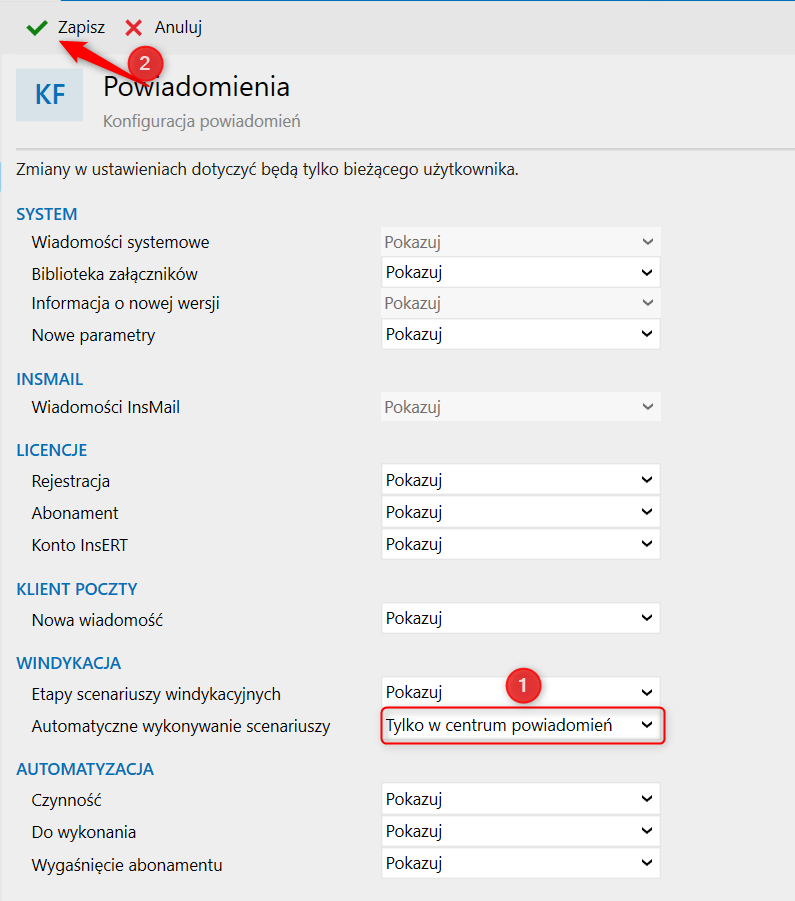The height and width of the screenshot is (901, 795).
Task: Expand the Nowa wiadomość dropdown
Action: click(520, 618)
